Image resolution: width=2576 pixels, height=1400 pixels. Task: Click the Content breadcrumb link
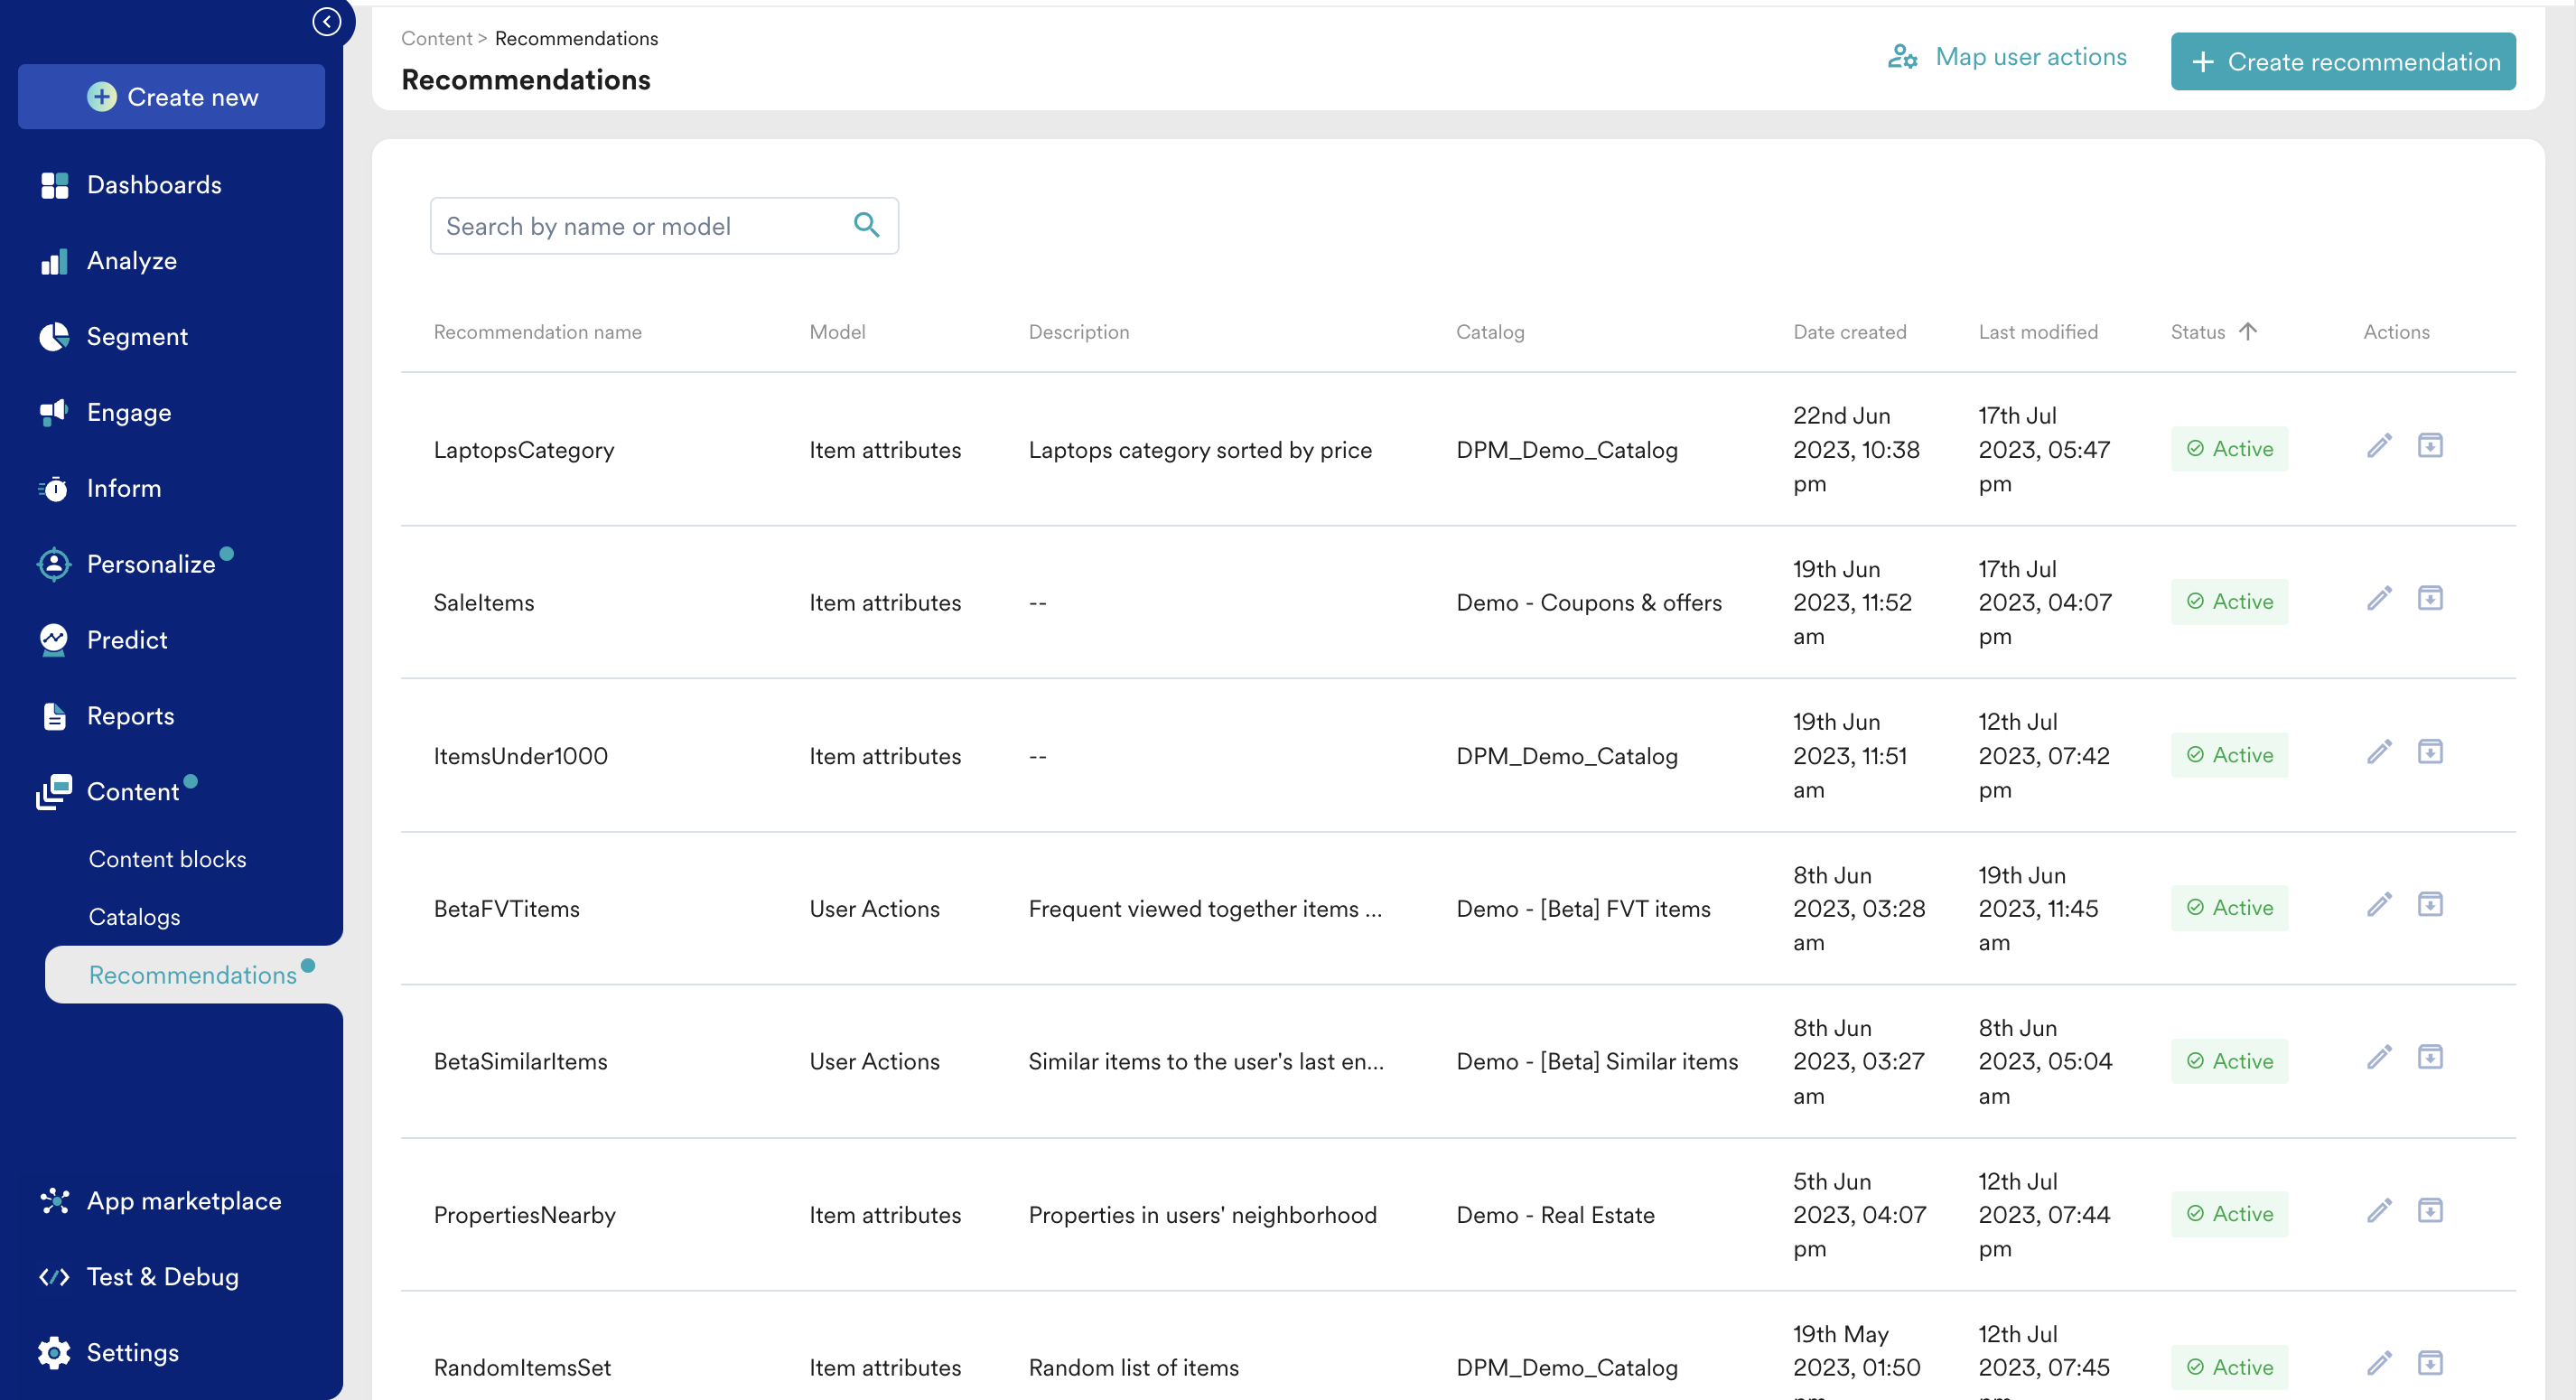(x=436, y=38)
